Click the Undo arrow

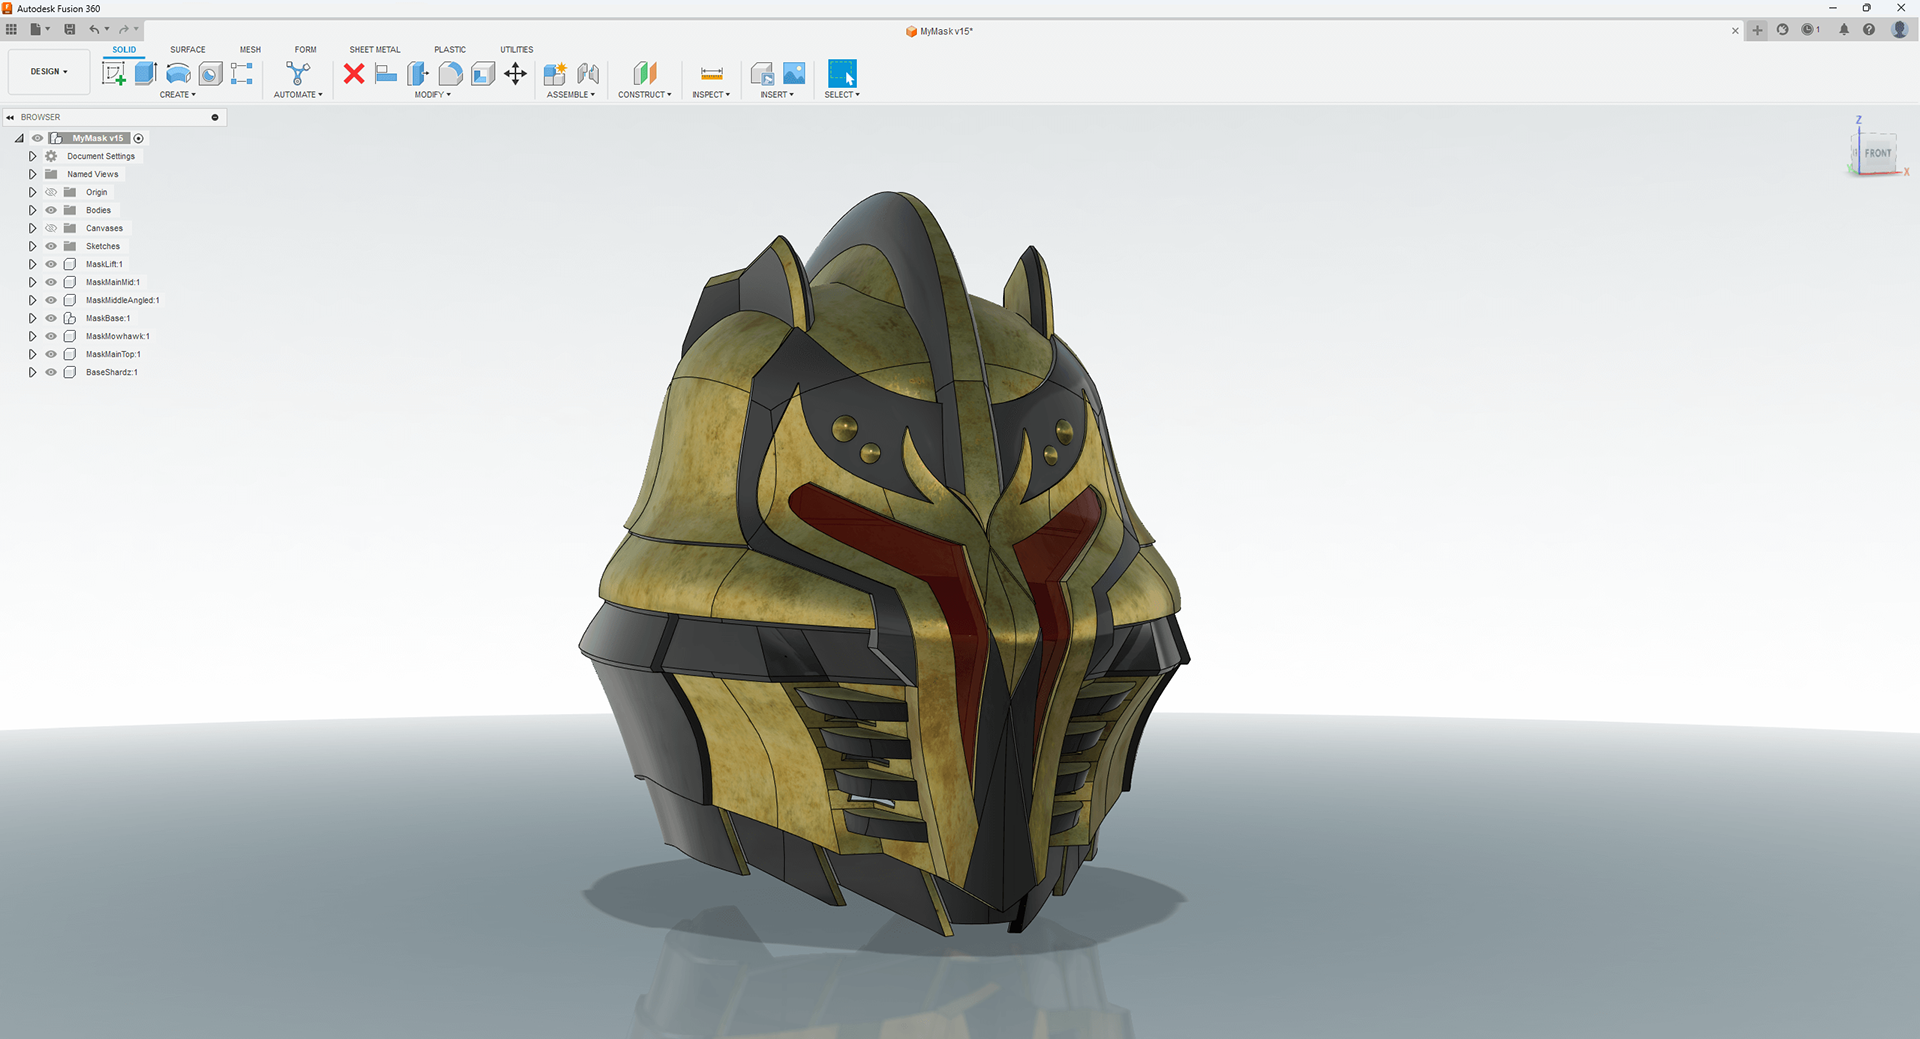[94, 29]
